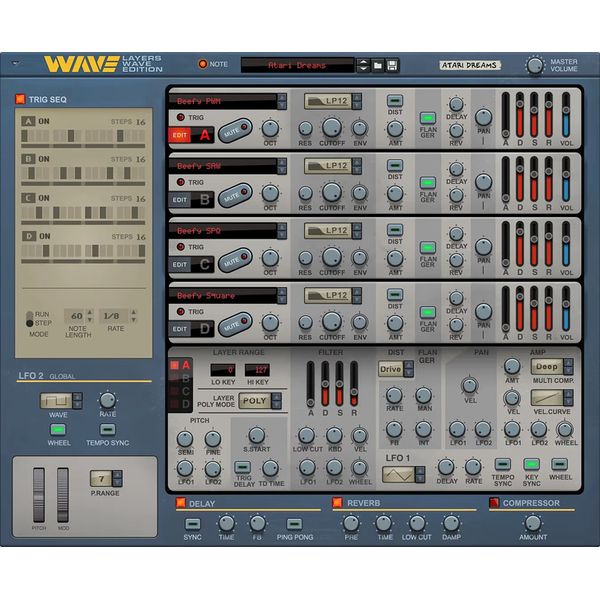Toggle layer B FLANGER button
This screenshot has width=600, height=600.
point(427,182)
